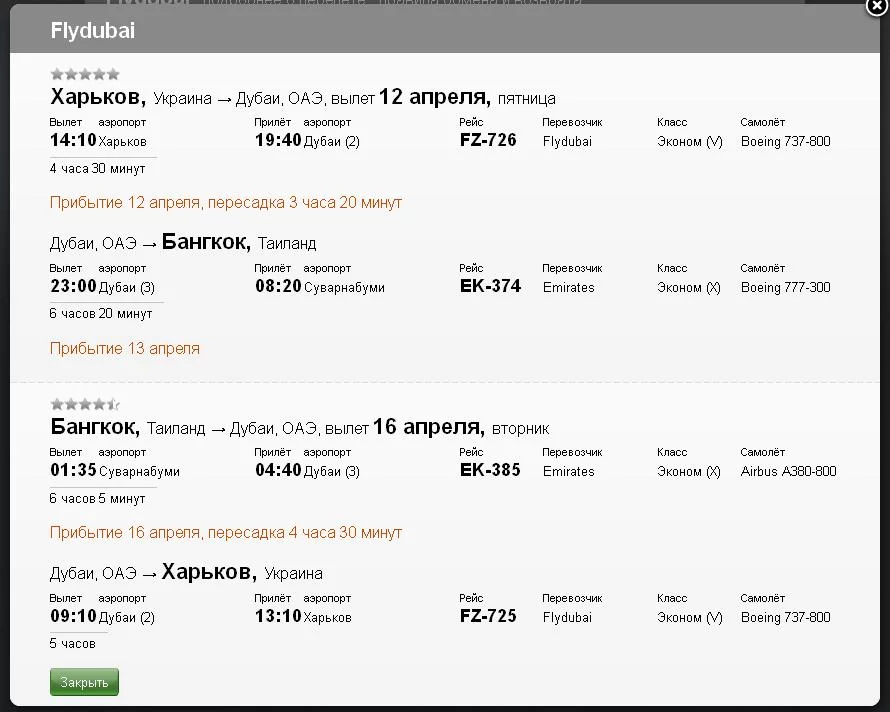The height and width of the screenshot is (712, 890).
Task: Click layover text пересадка 3 часа 20 минут
Action: (305, 203)
